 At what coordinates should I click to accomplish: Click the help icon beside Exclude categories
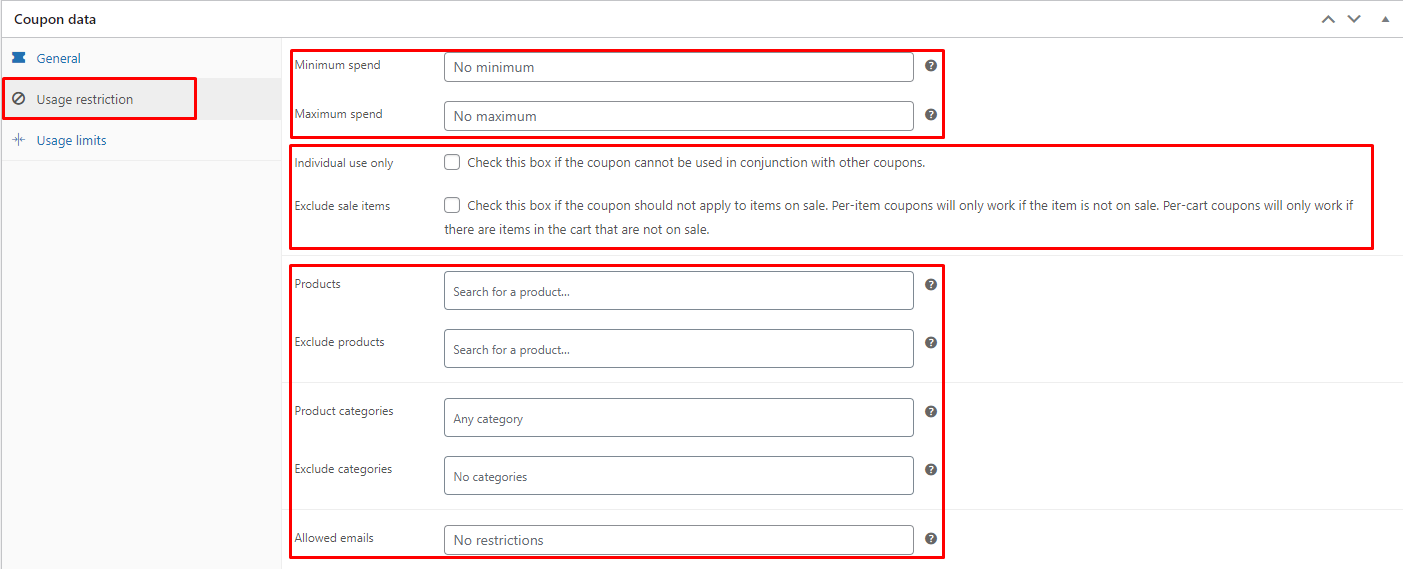tap(931, 469)
